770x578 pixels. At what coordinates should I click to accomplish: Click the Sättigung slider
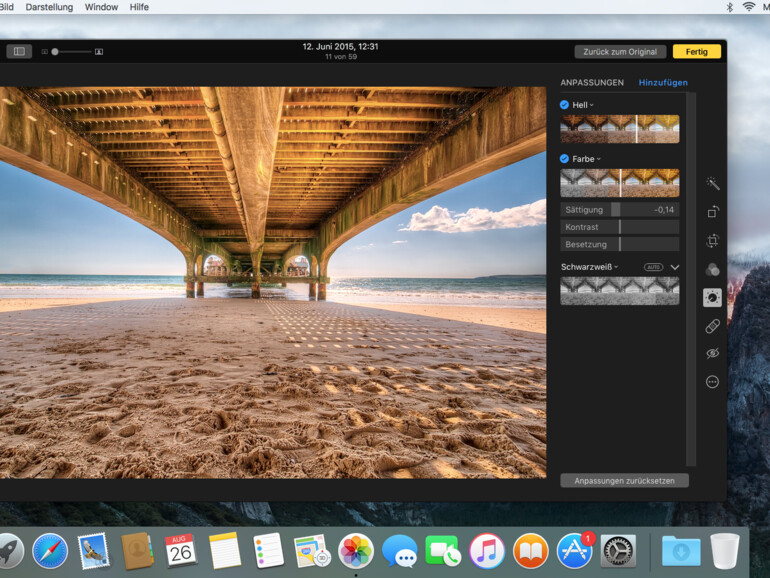(x=619, y=210)
